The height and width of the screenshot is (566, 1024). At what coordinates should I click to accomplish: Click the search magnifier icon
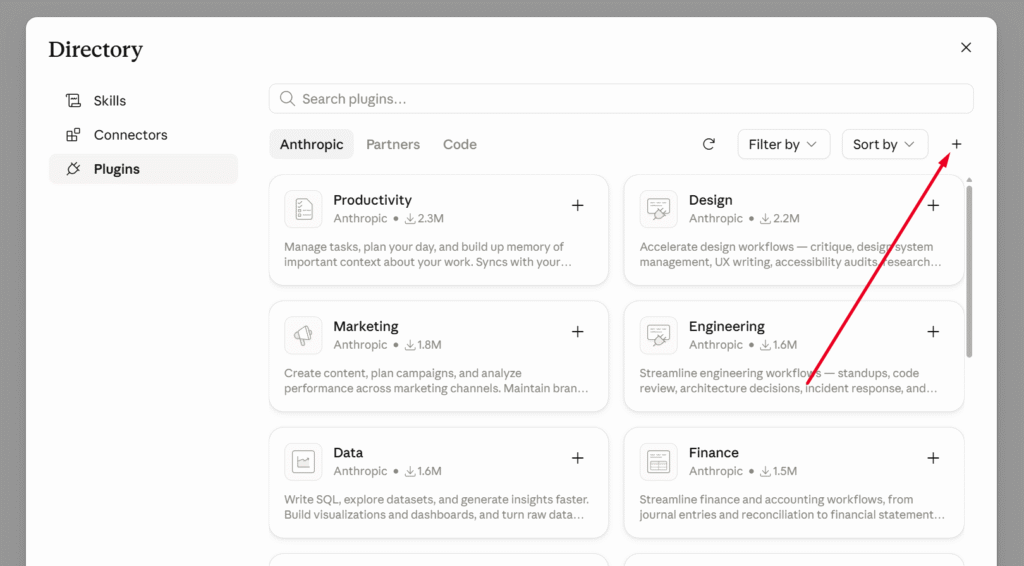(287, 99)
